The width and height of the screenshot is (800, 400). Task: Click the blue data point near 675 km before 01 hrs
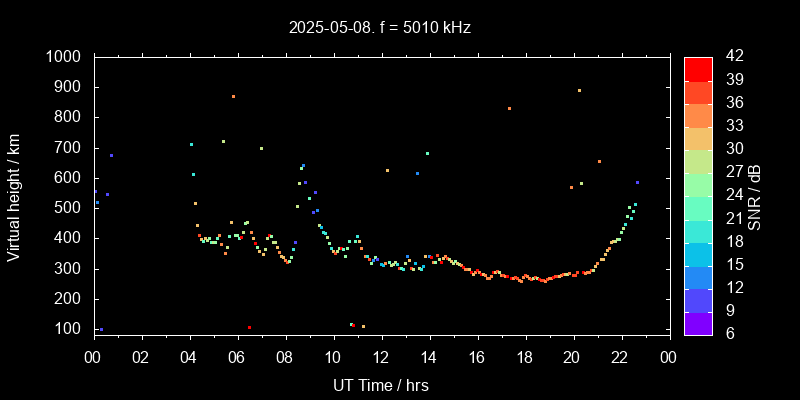111,155
